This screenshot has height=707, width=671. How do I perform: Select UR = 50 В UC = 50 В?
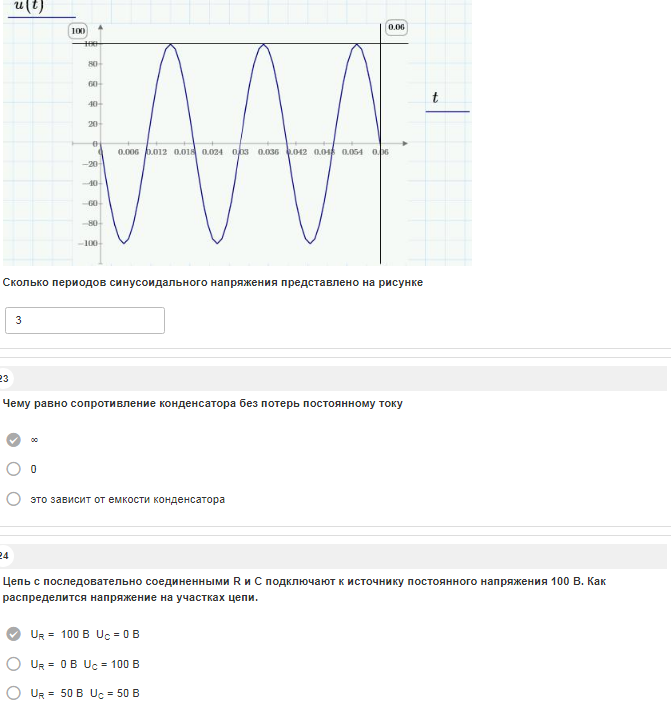14,693
